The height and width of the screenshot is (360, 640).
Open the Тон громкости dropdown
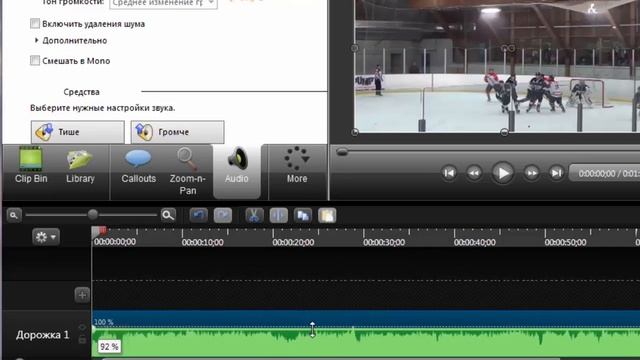[163, 3]
